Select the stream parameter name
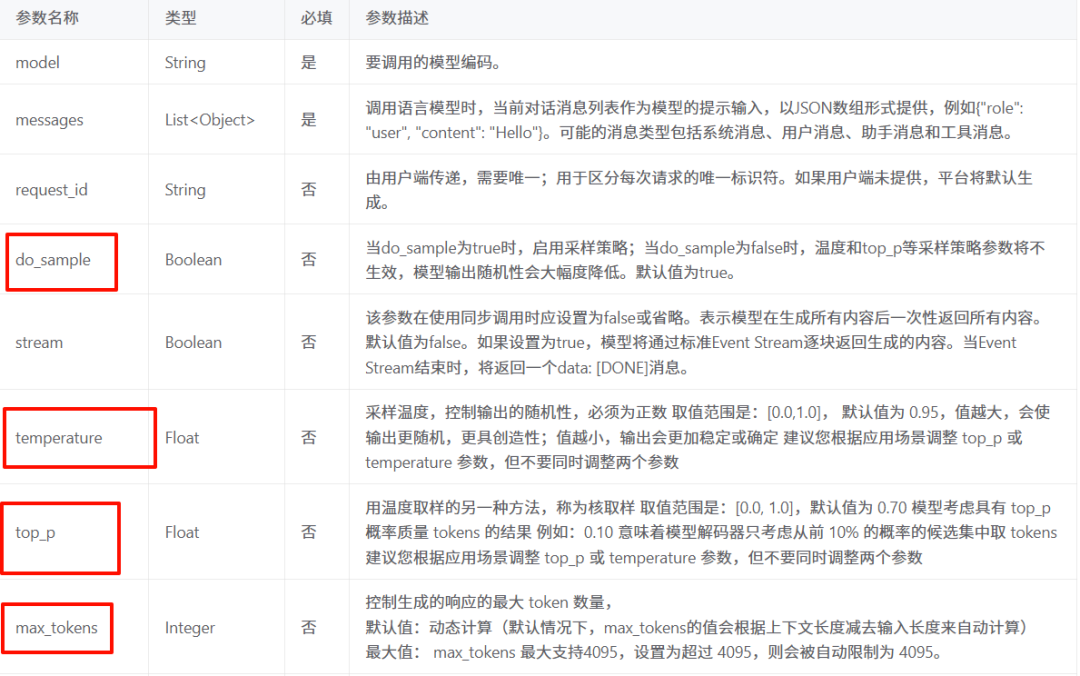The width and height of the screenshot is (1080, 676). click(39, 342)
